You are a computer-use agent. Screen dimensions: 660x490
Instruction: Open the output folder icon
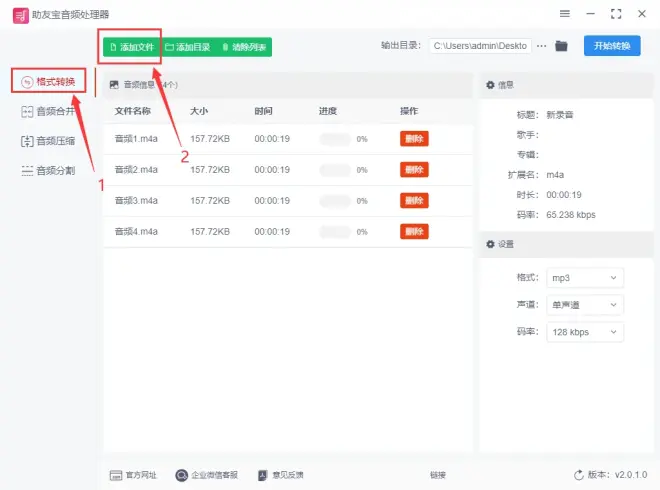(561, 46)
